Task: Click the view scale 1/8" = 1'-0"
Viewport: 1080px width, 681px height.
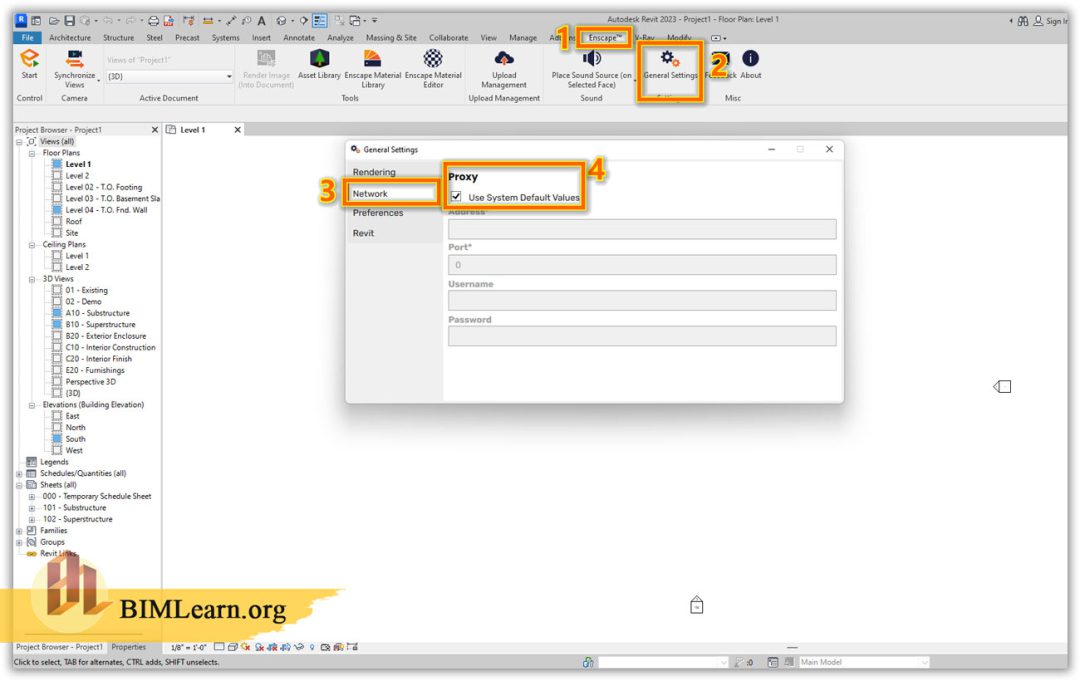Action: tap(189, 647)
